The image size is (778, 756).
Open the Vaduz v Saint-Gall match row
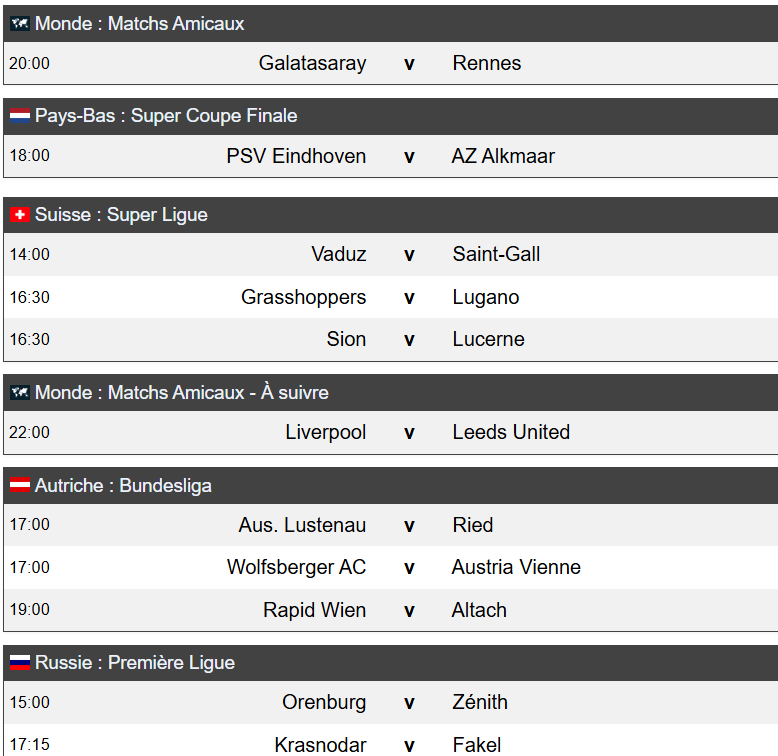390,254
